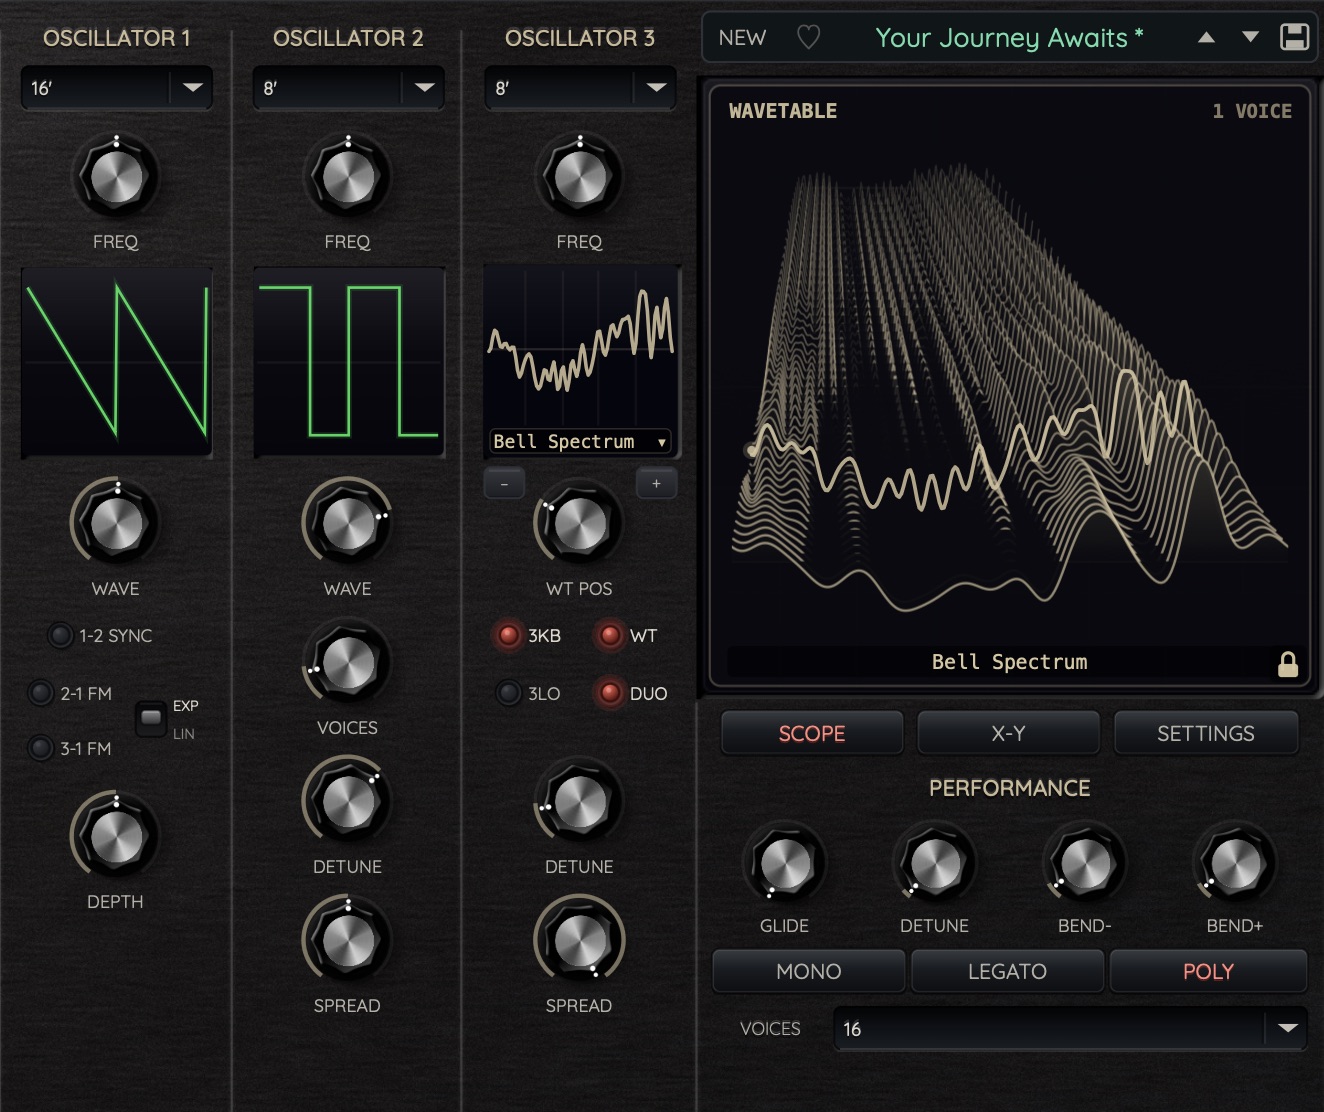Flip the EXP/LIN switch

click(x=151, y=718)
